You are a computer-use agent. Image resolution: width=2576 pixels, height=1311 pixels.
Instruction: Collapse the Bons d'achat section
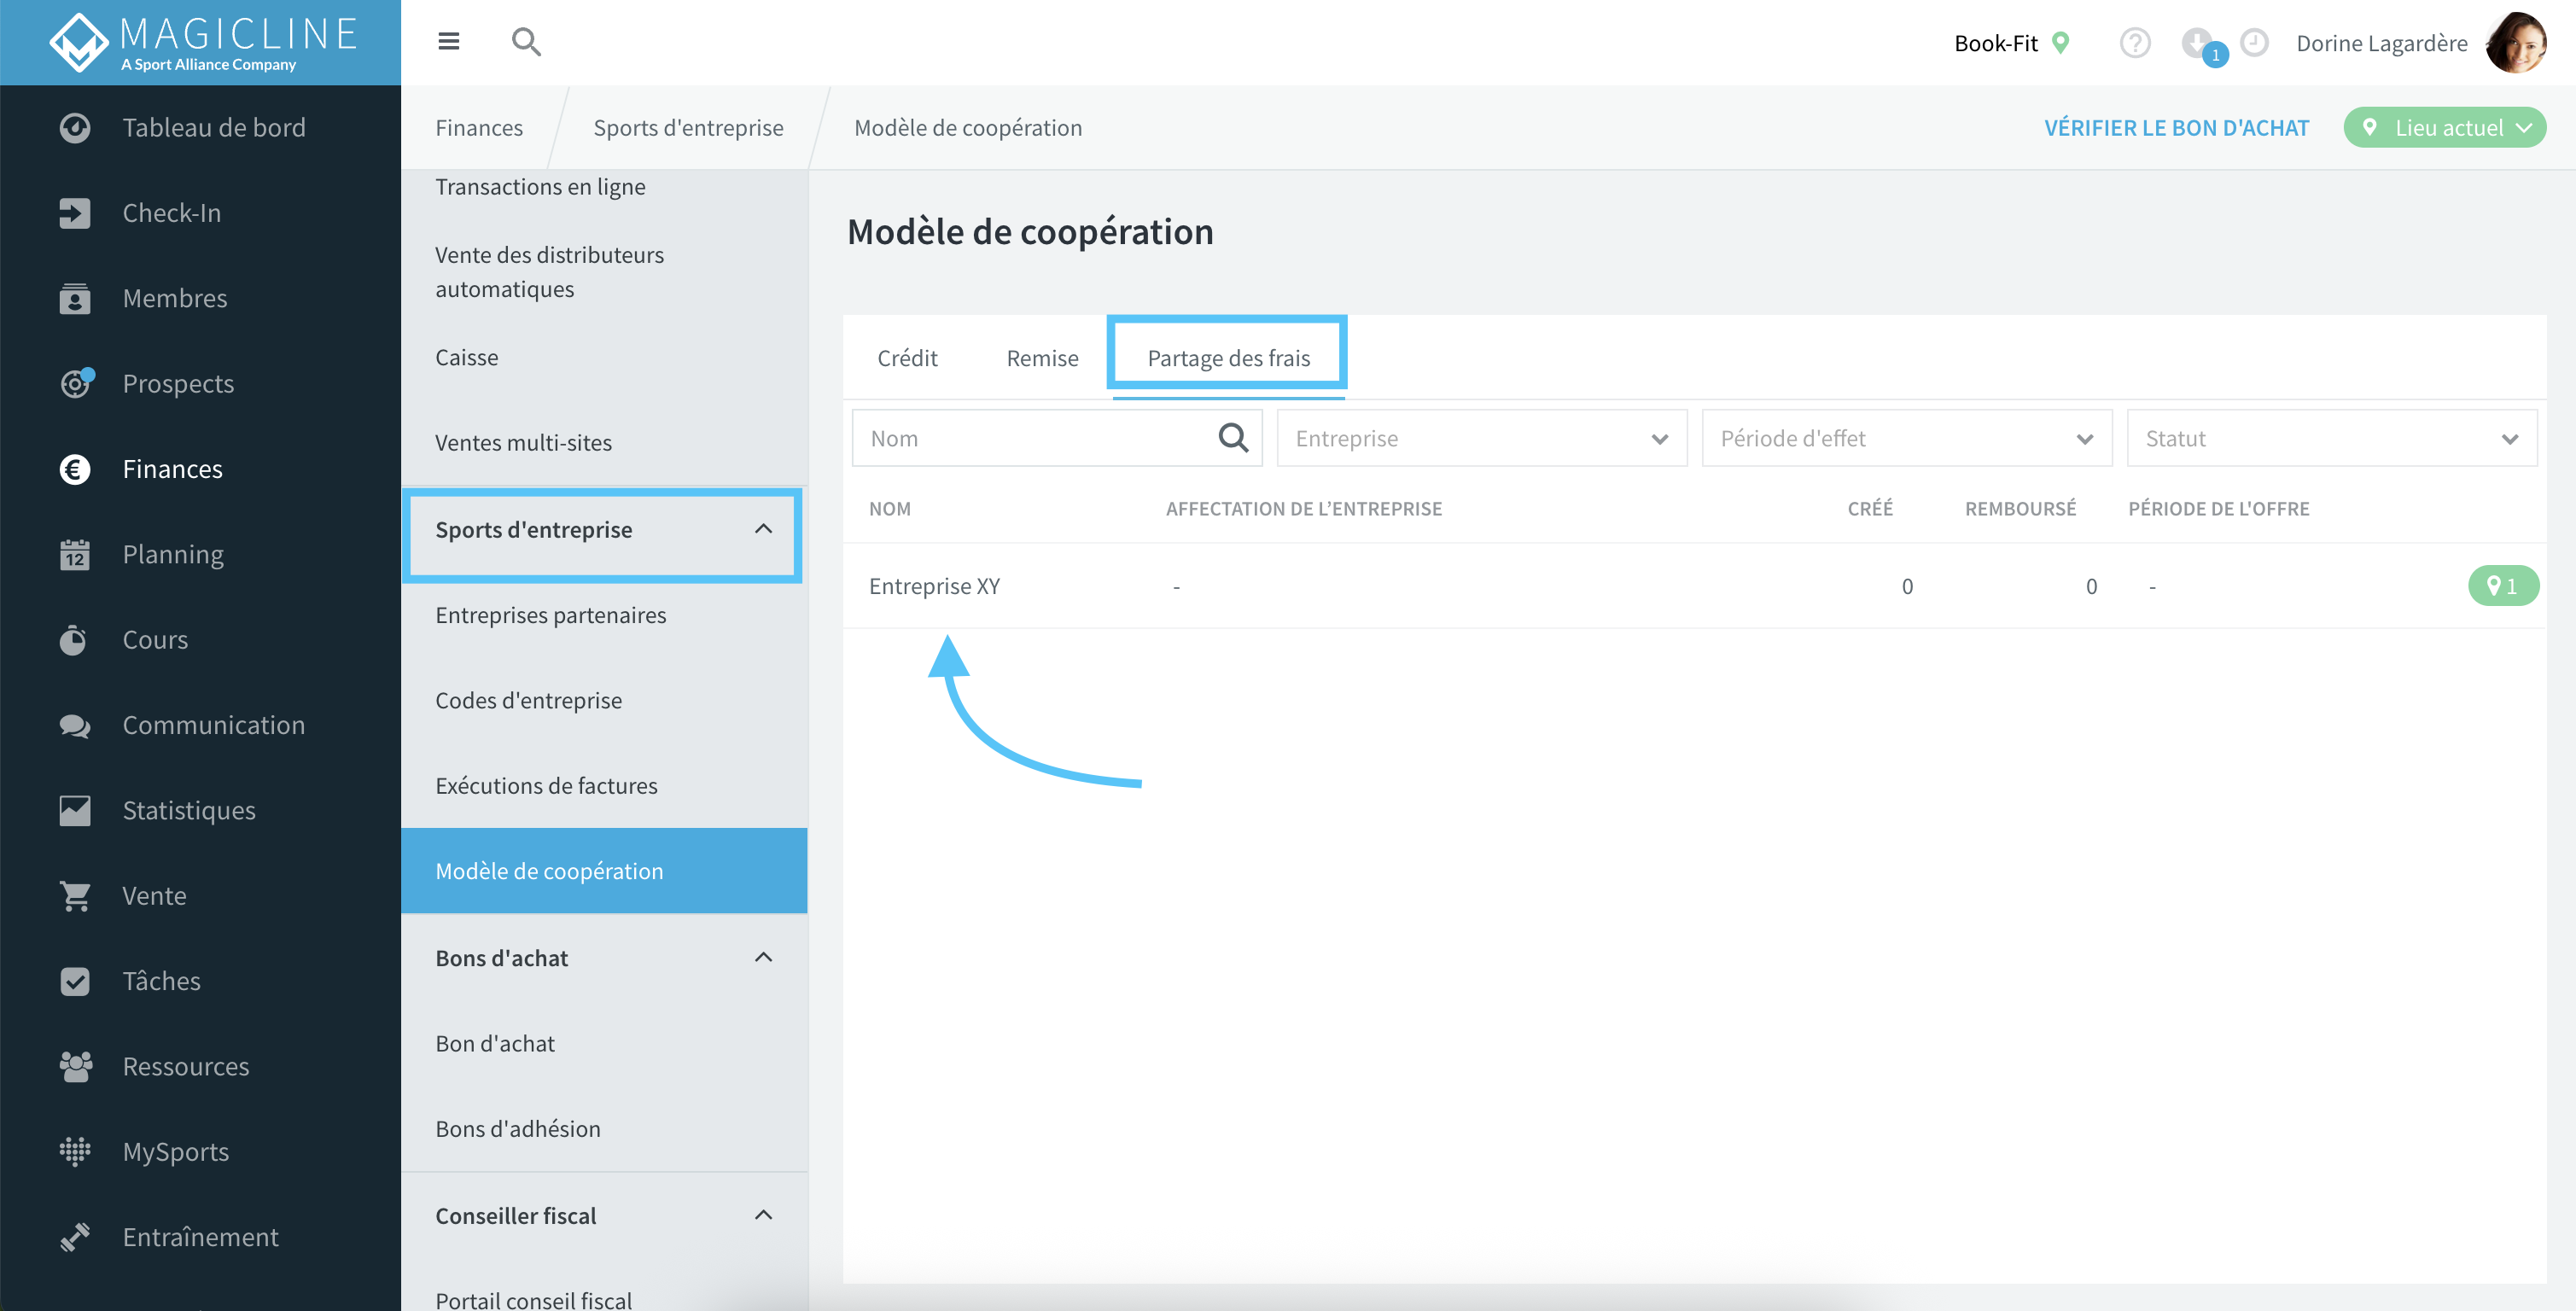[x=763, y=958]
